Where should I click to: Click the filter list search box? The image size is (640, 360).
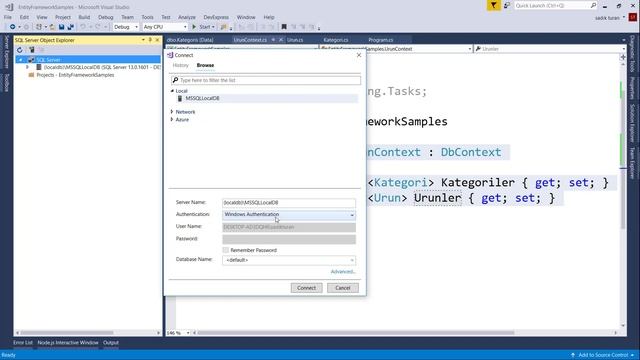click(x=266, y=80)
